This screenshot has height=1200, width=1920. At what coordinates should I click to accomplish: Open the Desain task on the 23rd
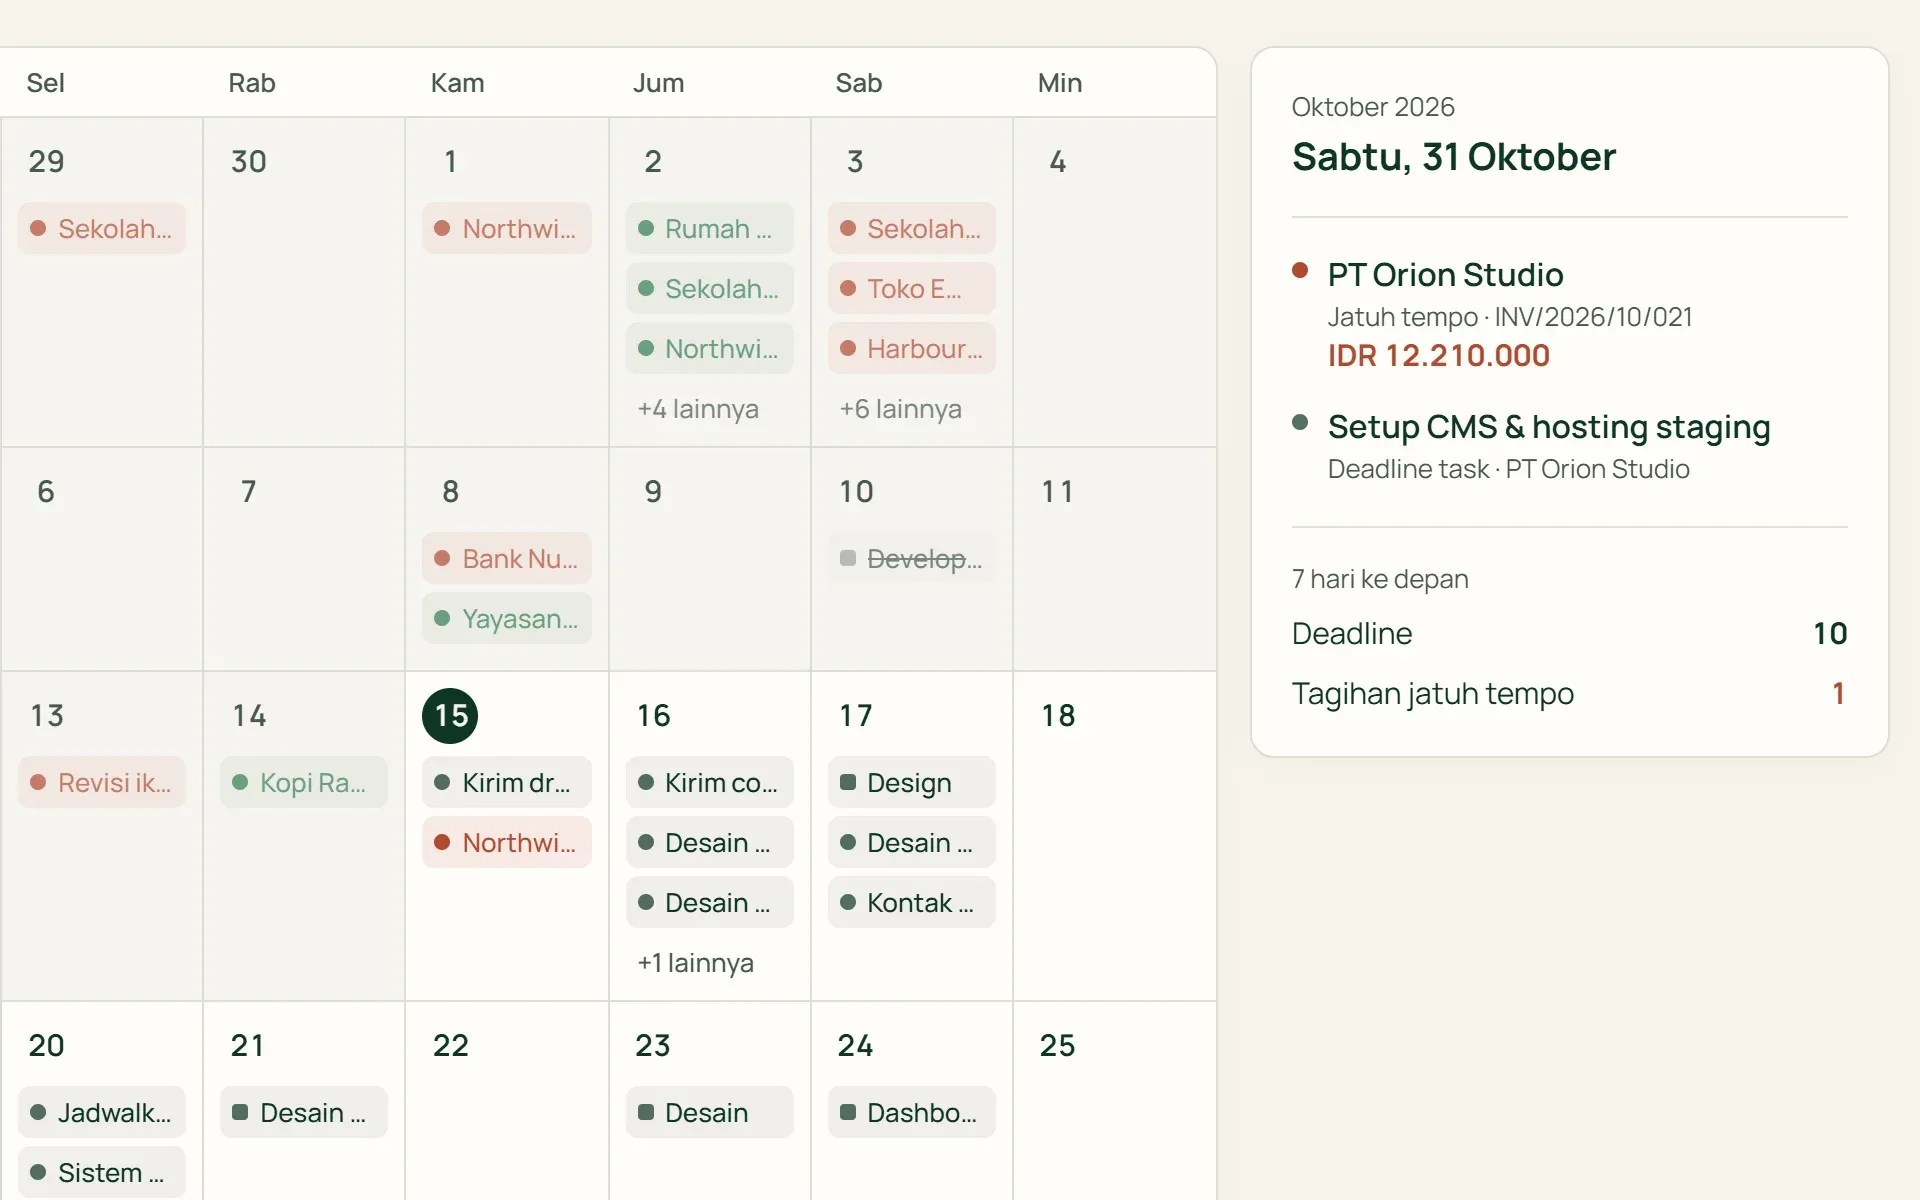point(709,1112)
